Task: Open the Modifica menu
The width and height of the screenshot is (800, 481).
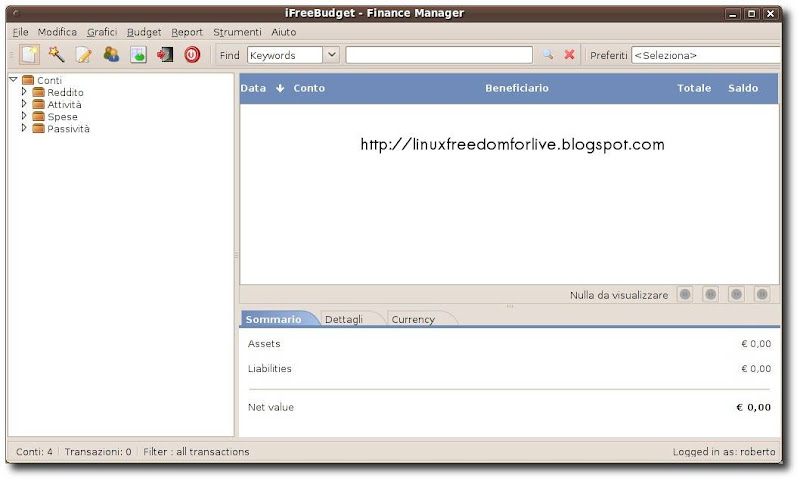Action: (x=57, y=32)
